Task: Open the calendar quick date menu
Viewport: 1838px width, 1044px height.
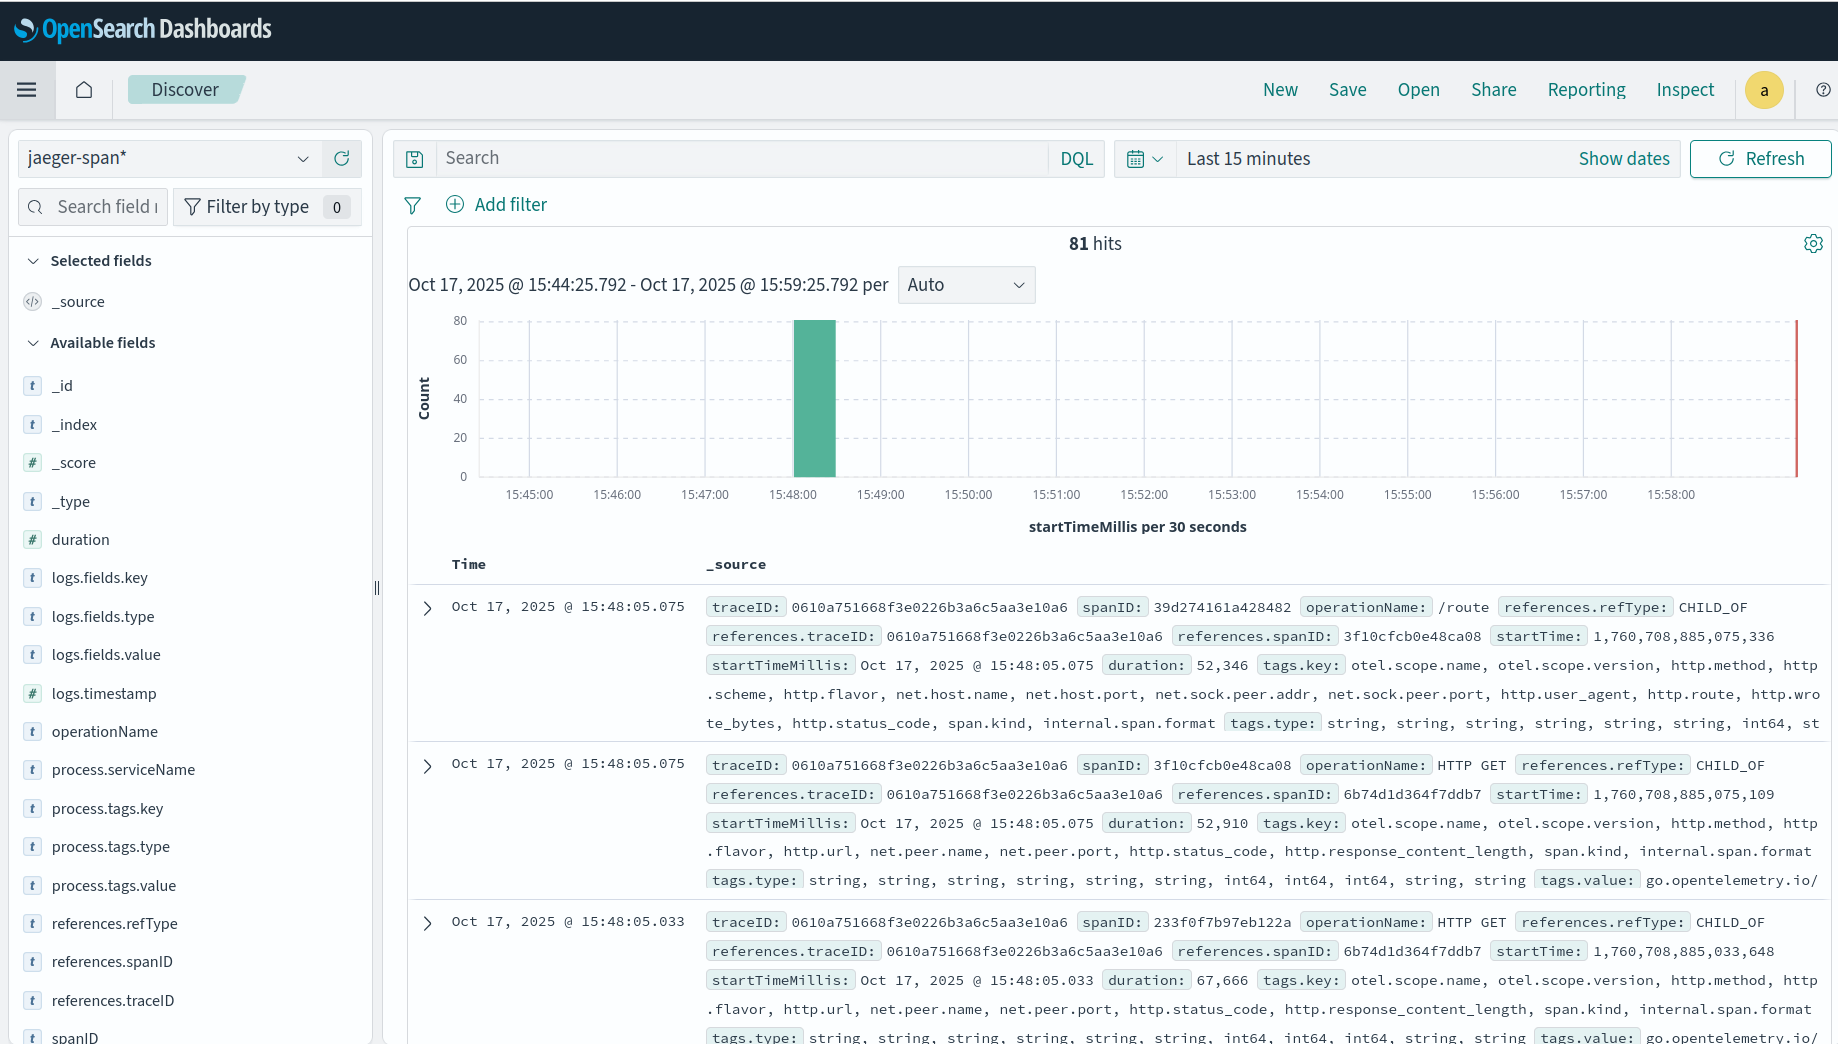Action: (x=1144, y=159)
